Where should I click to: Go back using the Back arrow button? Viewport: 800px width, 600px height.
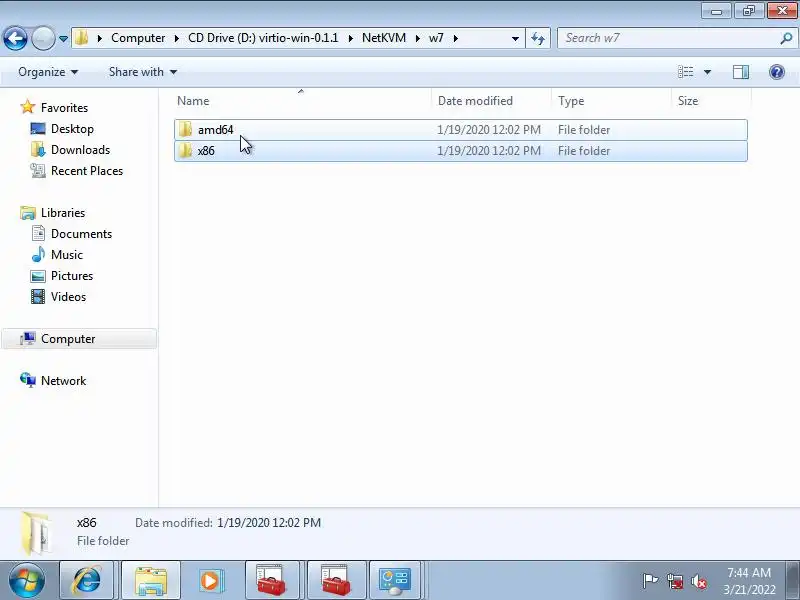point(15,38)
